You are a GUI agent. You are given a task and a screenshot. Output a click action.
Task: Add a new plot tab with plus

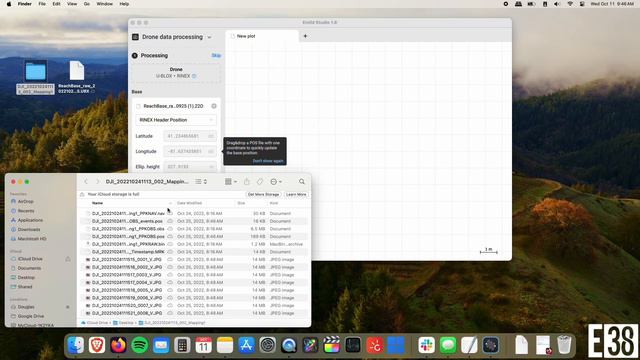point(305,36)
